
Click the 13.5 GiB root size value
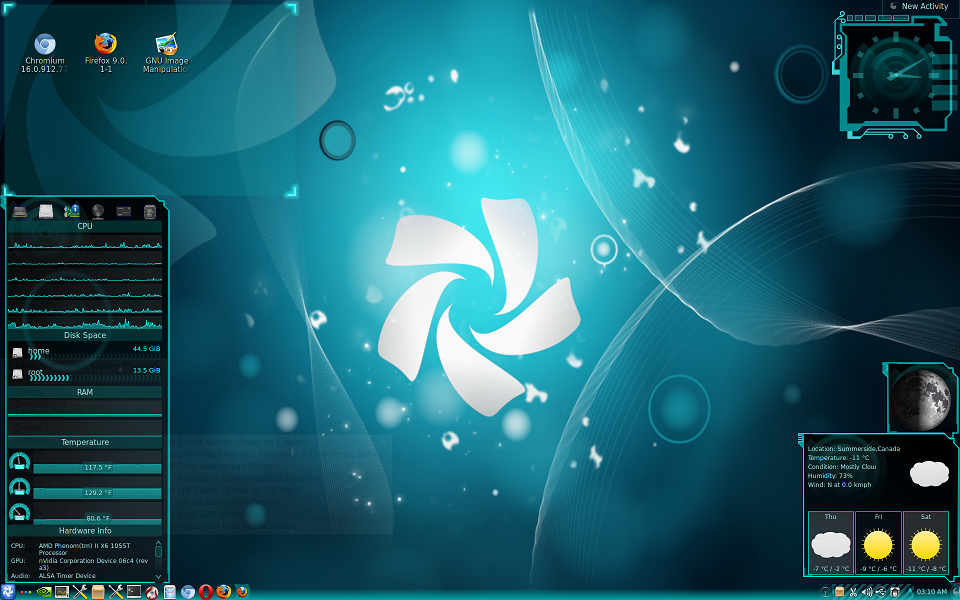coord(146,370)
